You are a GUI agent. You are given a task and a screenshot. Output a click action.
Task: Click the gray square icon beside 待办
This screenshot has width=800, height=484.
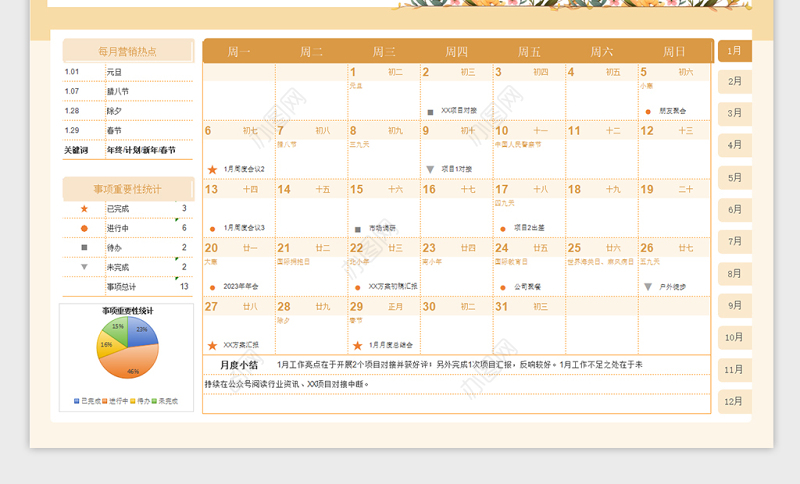pos(84,247)
